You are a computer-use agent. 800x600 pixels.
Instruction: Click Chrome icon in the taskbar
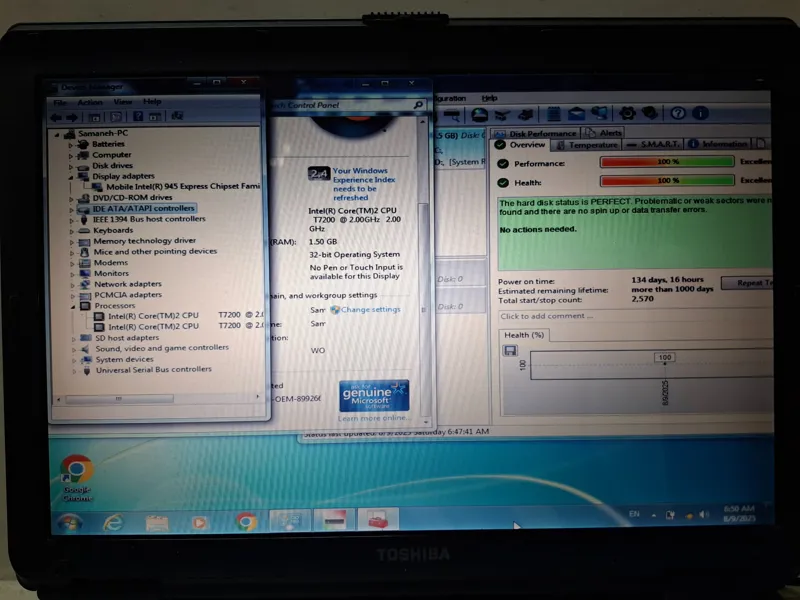[x=246, y=522]
